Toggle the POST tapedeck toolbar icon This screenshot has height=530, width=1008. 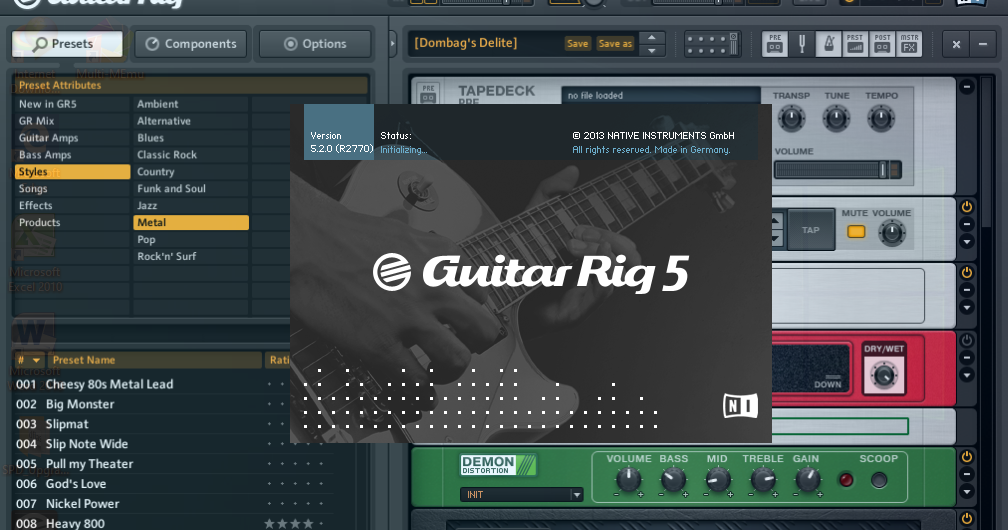pos(882,44)
